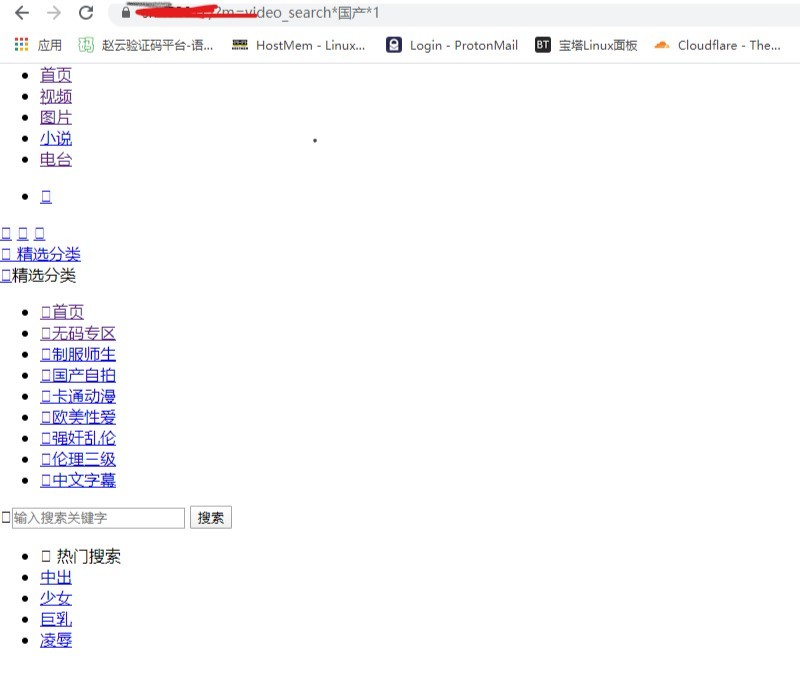The image size is (800, 698).
Task: Click the 赵云验证码平台 bookmark icon
Action: [x=86, y=44]
